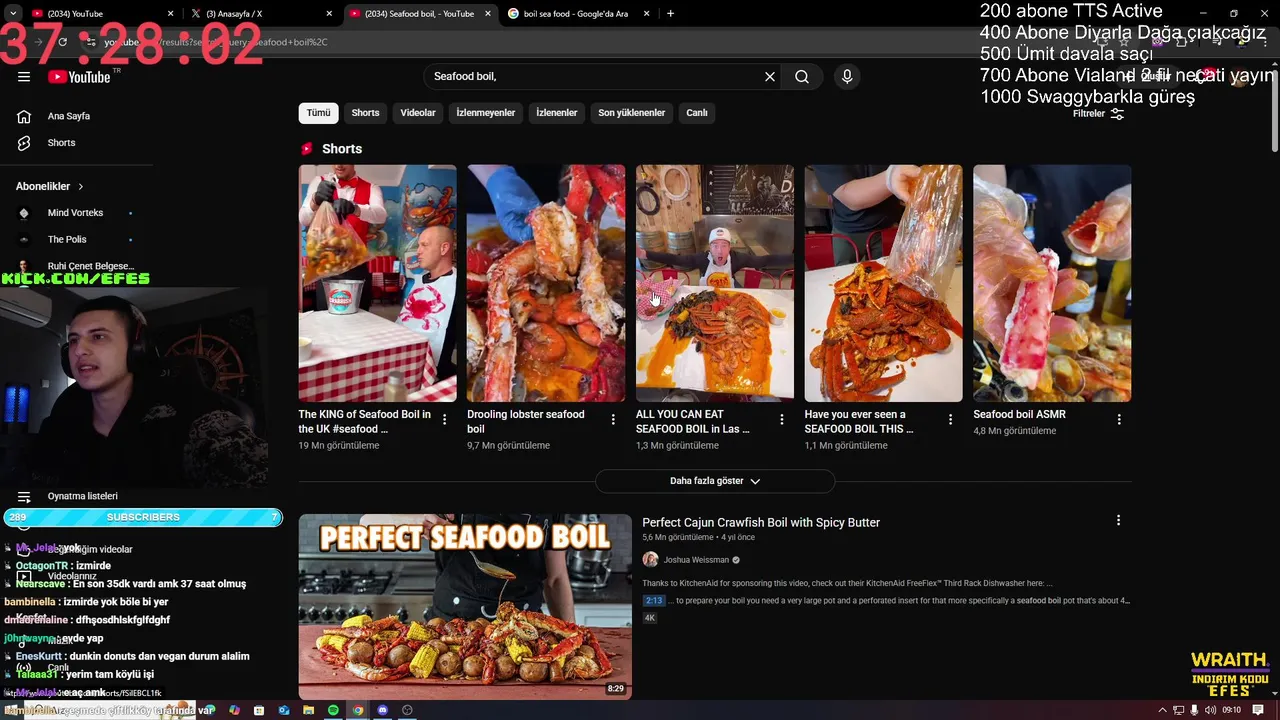Viewport: 1280px width, 720px height.
Task: Click the 4K quality badge
Action: [x=649, y=618]
